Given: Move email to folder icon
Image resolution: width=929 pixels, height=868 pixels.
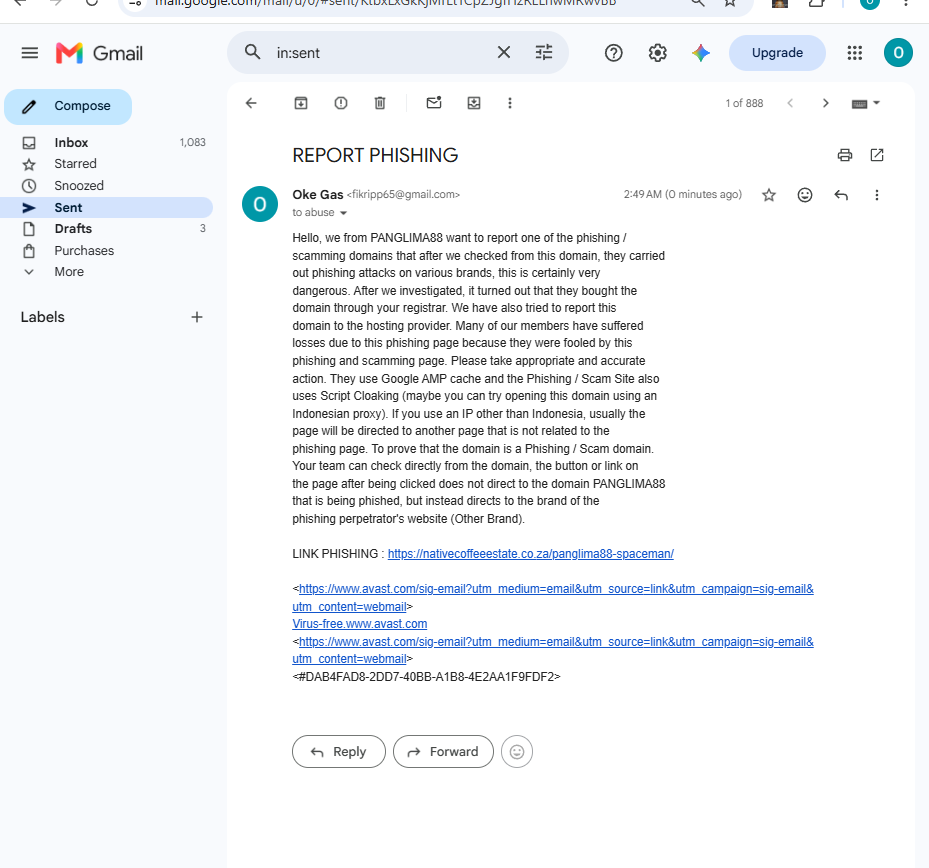Looking at the screenshot, I should tap(474, 103).
